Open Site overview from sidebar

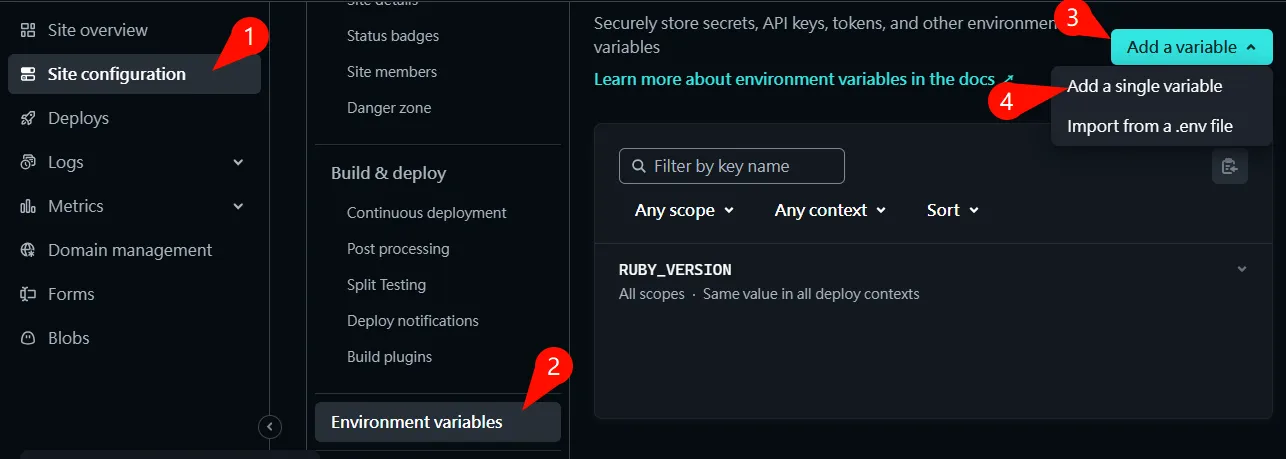pos(97,30)
